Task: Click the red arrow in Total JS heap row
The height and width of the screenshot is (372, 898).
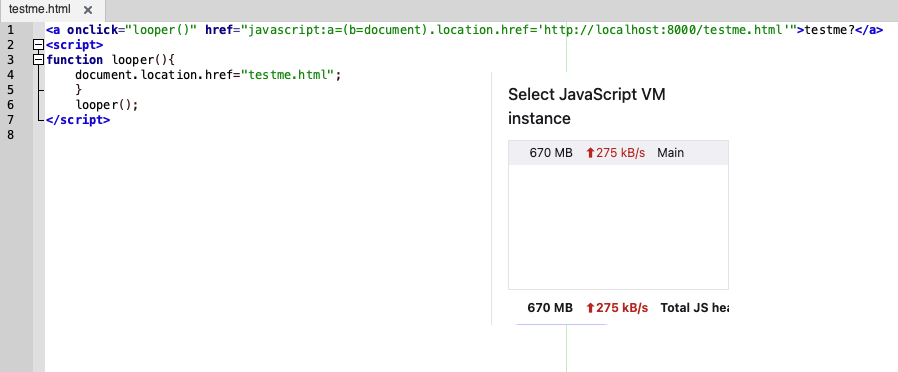Action: [590, 308]
